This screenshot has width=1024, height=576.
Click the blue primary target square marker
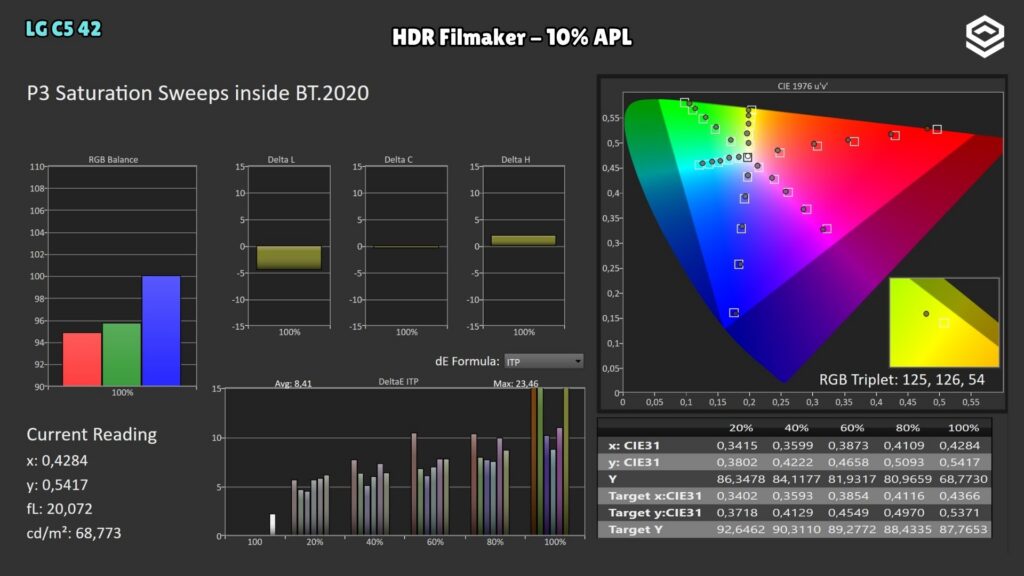tap(733, 313)
